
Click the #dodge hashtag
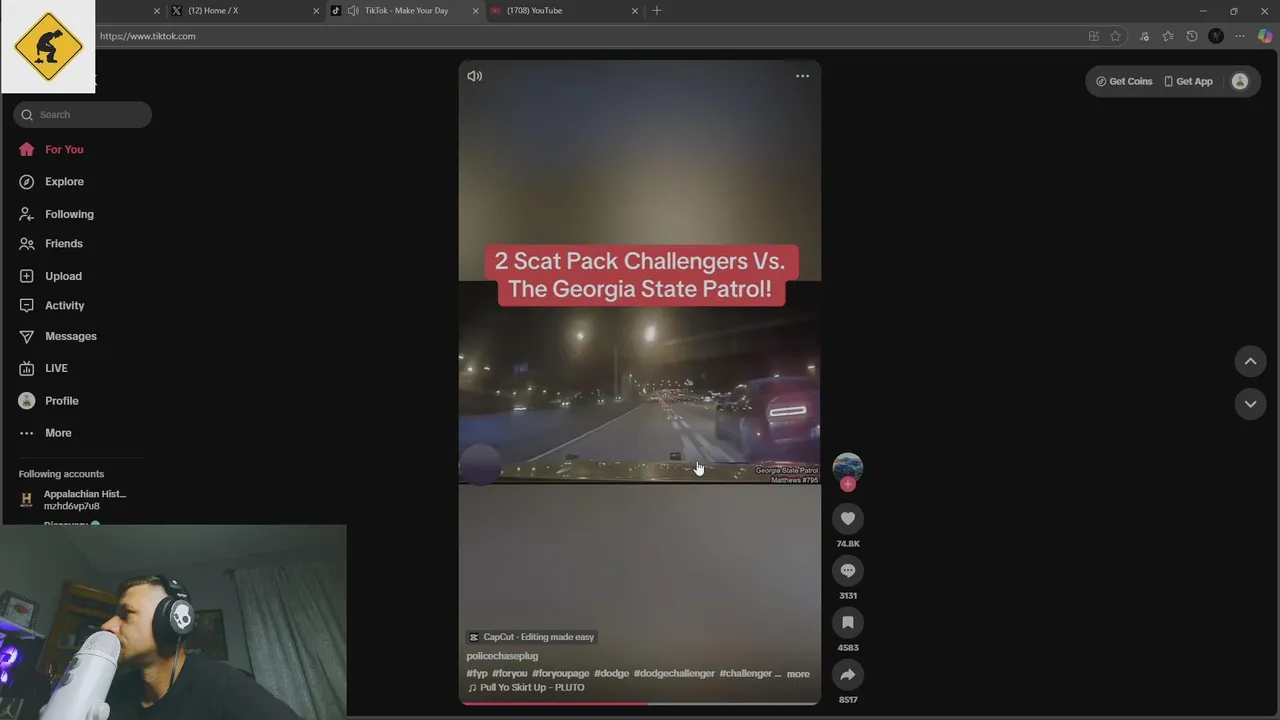pos(611,674)
